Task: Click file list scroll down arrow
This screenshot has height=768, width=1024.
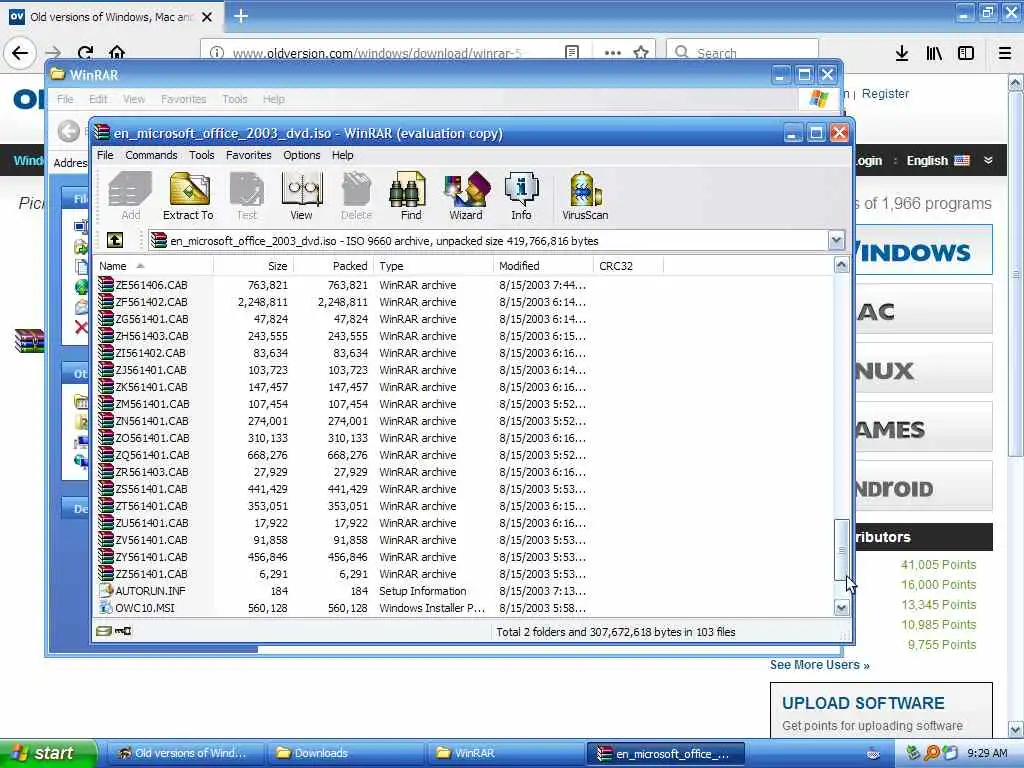Action: coord(842,608)
